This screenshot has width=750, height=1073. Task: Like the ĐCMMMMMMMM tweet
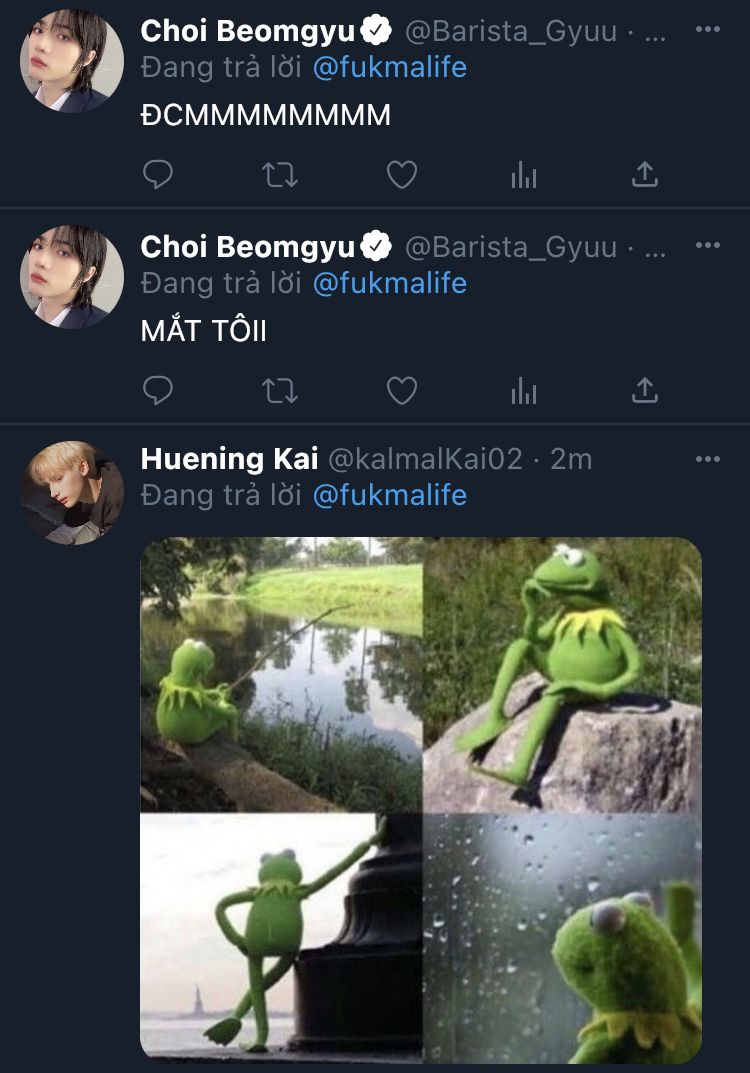point(402,175)
